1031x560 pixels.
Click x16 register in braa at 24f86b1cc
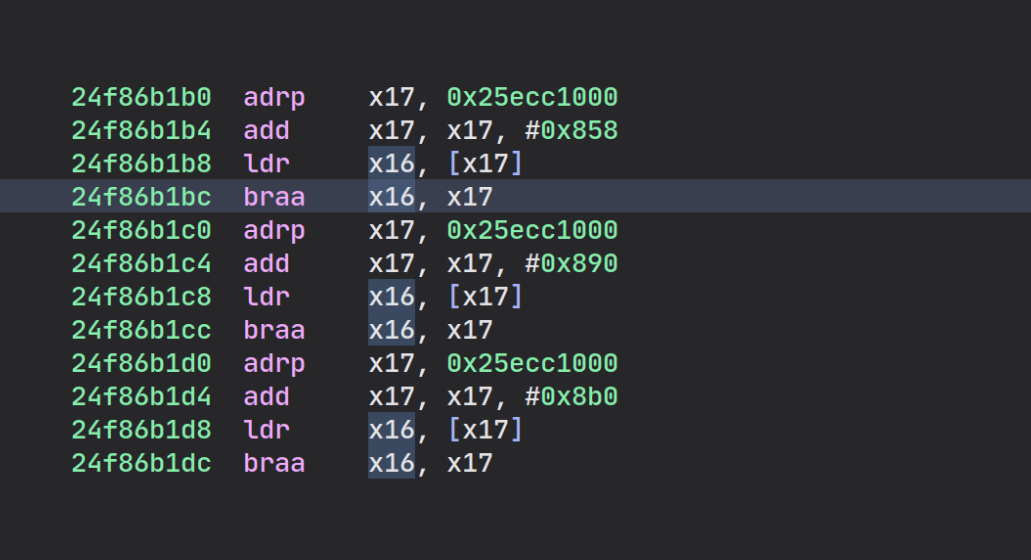point(392,330)
